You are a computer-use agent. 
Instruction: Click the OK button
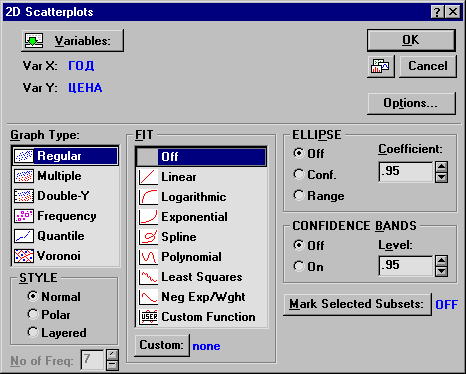(411, 40)
